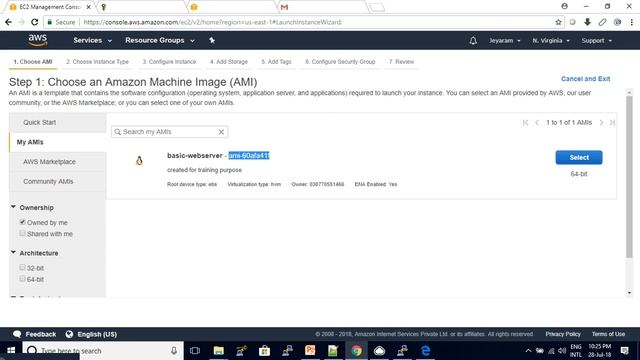Show hidden system tray icons
The height and width of the screenshot is (360, 640).
(528, 351)
